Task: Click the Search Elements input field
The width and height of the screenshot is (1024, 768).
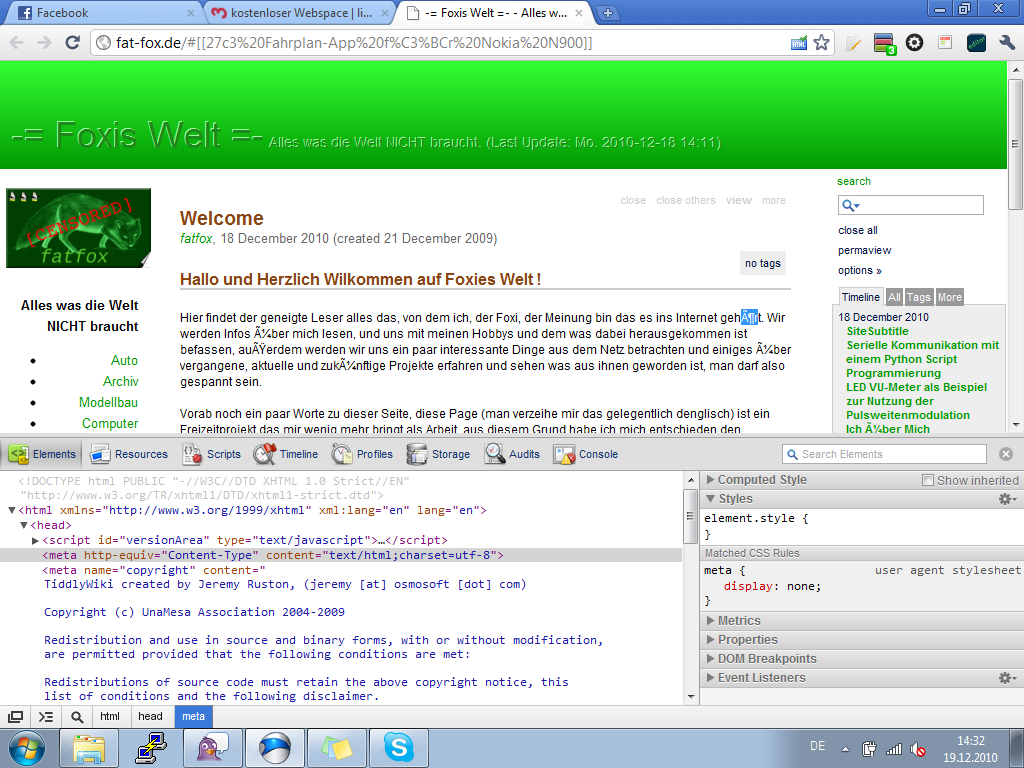Action: point(890,454)
